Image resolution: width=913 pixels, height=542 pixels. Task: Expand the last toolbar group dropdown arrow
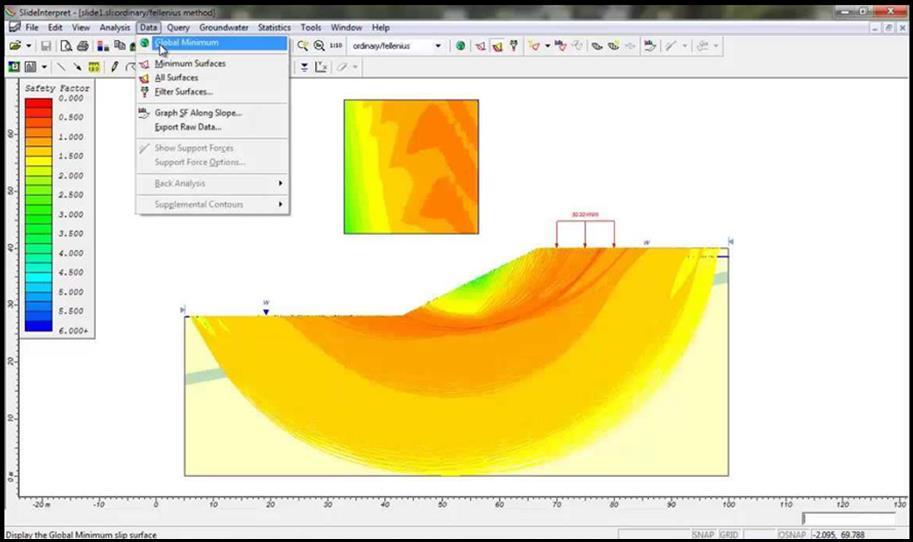click(716, 46)
